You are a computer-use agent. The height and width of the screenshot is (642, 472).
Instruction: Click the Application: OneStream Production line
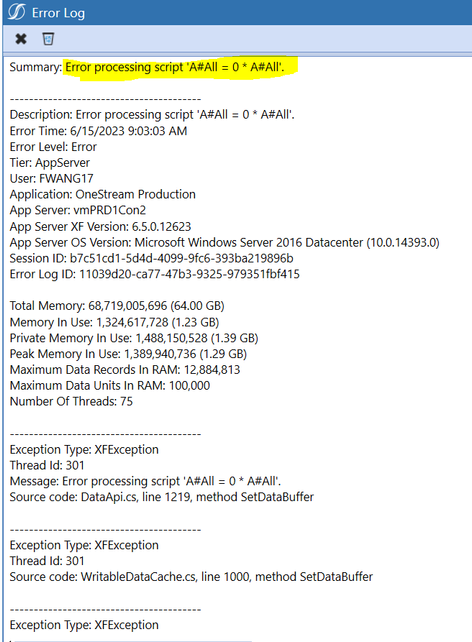pos(102,194)
